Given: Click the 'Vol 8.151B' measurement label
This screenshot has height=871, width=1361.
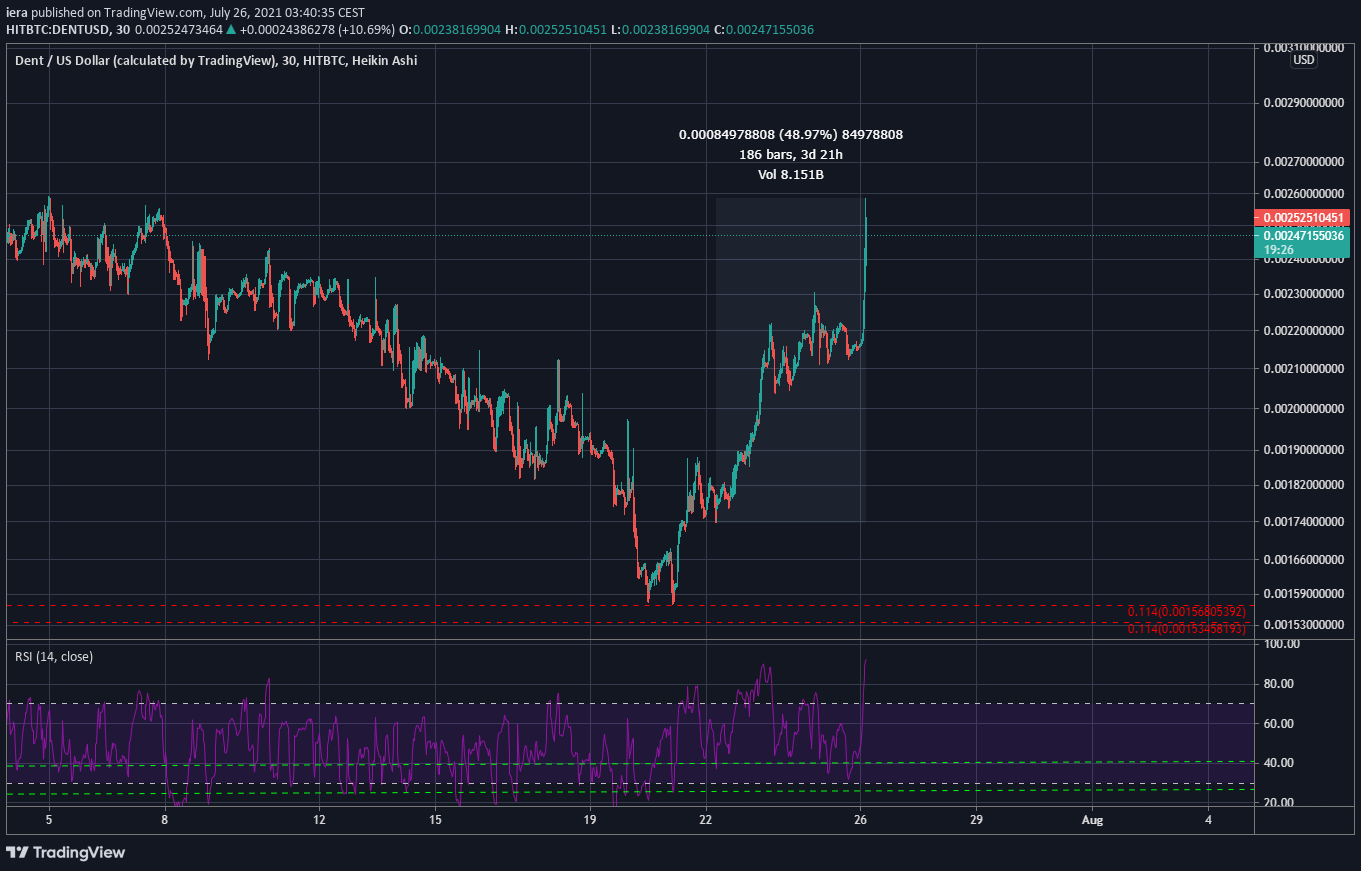Looking at the screenshot, I should (791, 174).
